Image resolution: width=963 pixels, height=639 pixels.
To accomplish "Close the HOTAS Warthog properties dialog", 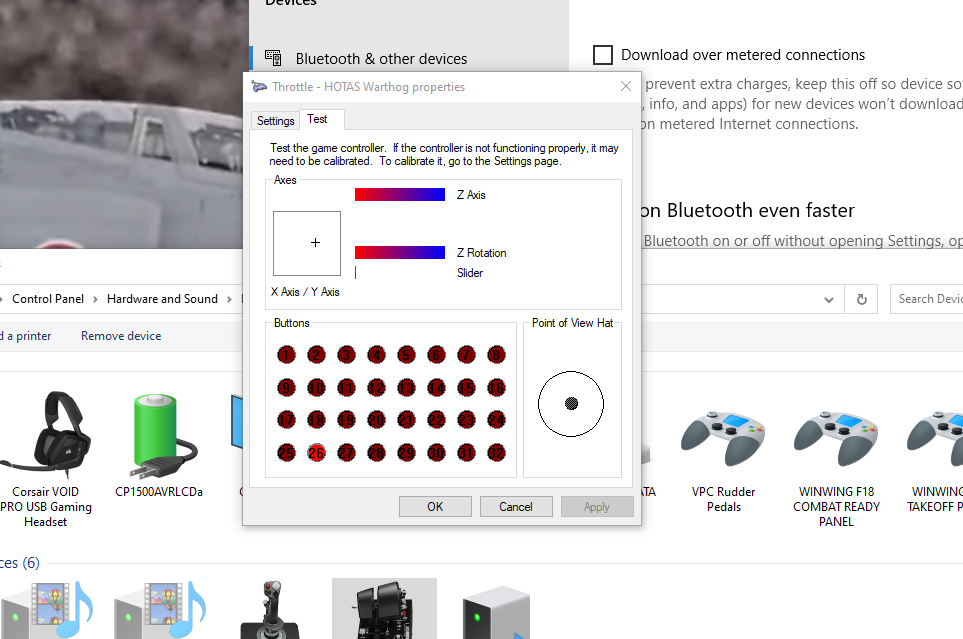I will pos(626,87).
